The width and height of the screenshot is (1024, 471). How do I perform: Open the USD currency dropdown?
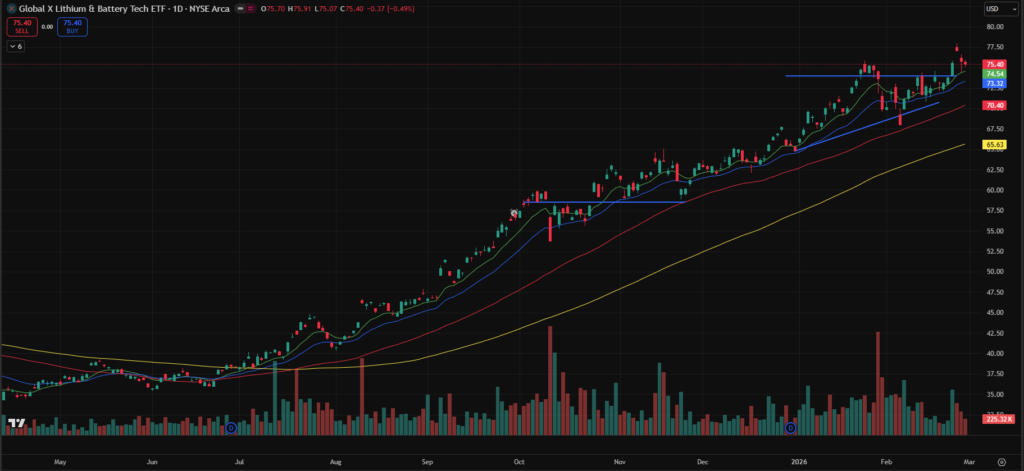tap(993, 9)
